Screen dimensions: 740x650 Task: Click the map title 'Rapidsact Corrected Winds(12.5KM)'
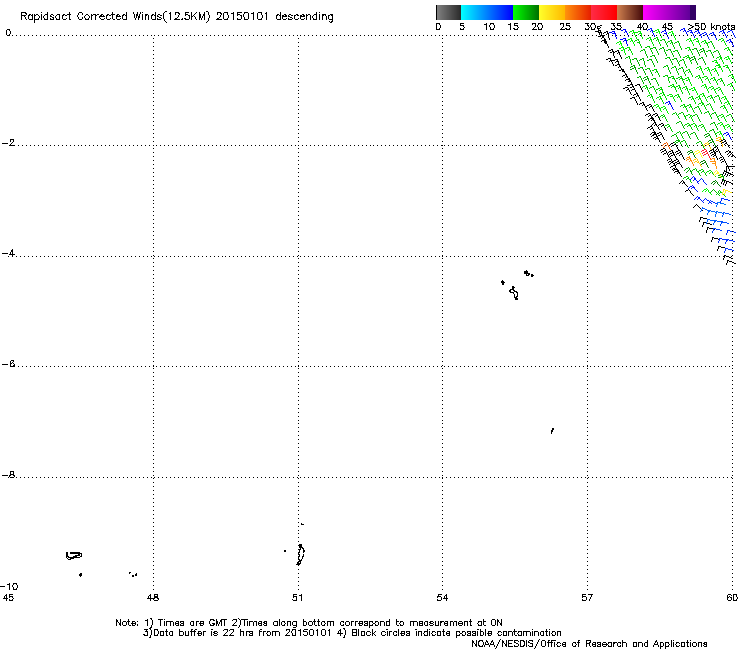(115, 17)
